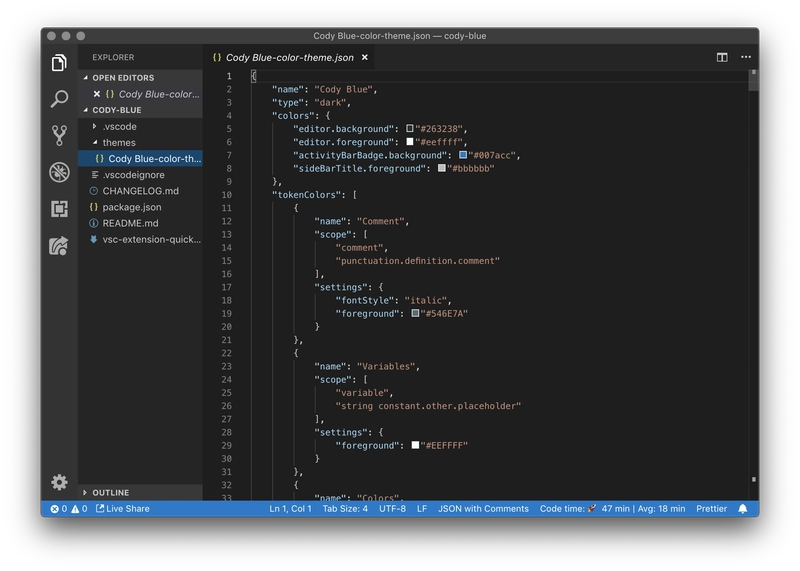Close the Cody Blue-color-theme.json tab
The width and height of the screenshot is (800, 571).
point(365,57)
